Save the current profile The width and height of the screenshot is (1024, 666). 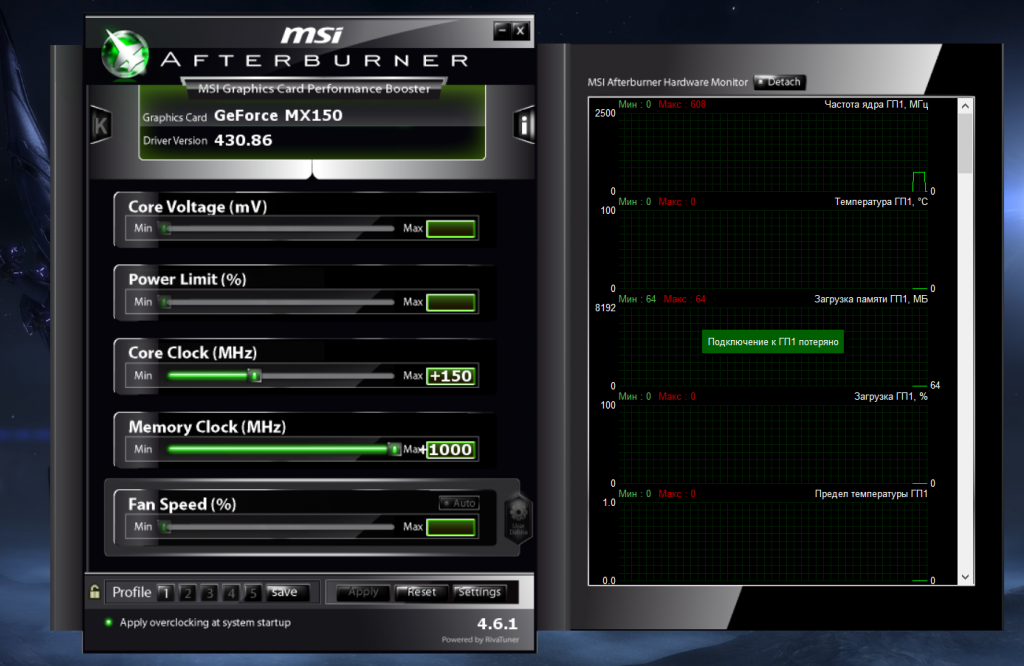tap(285, 592)
